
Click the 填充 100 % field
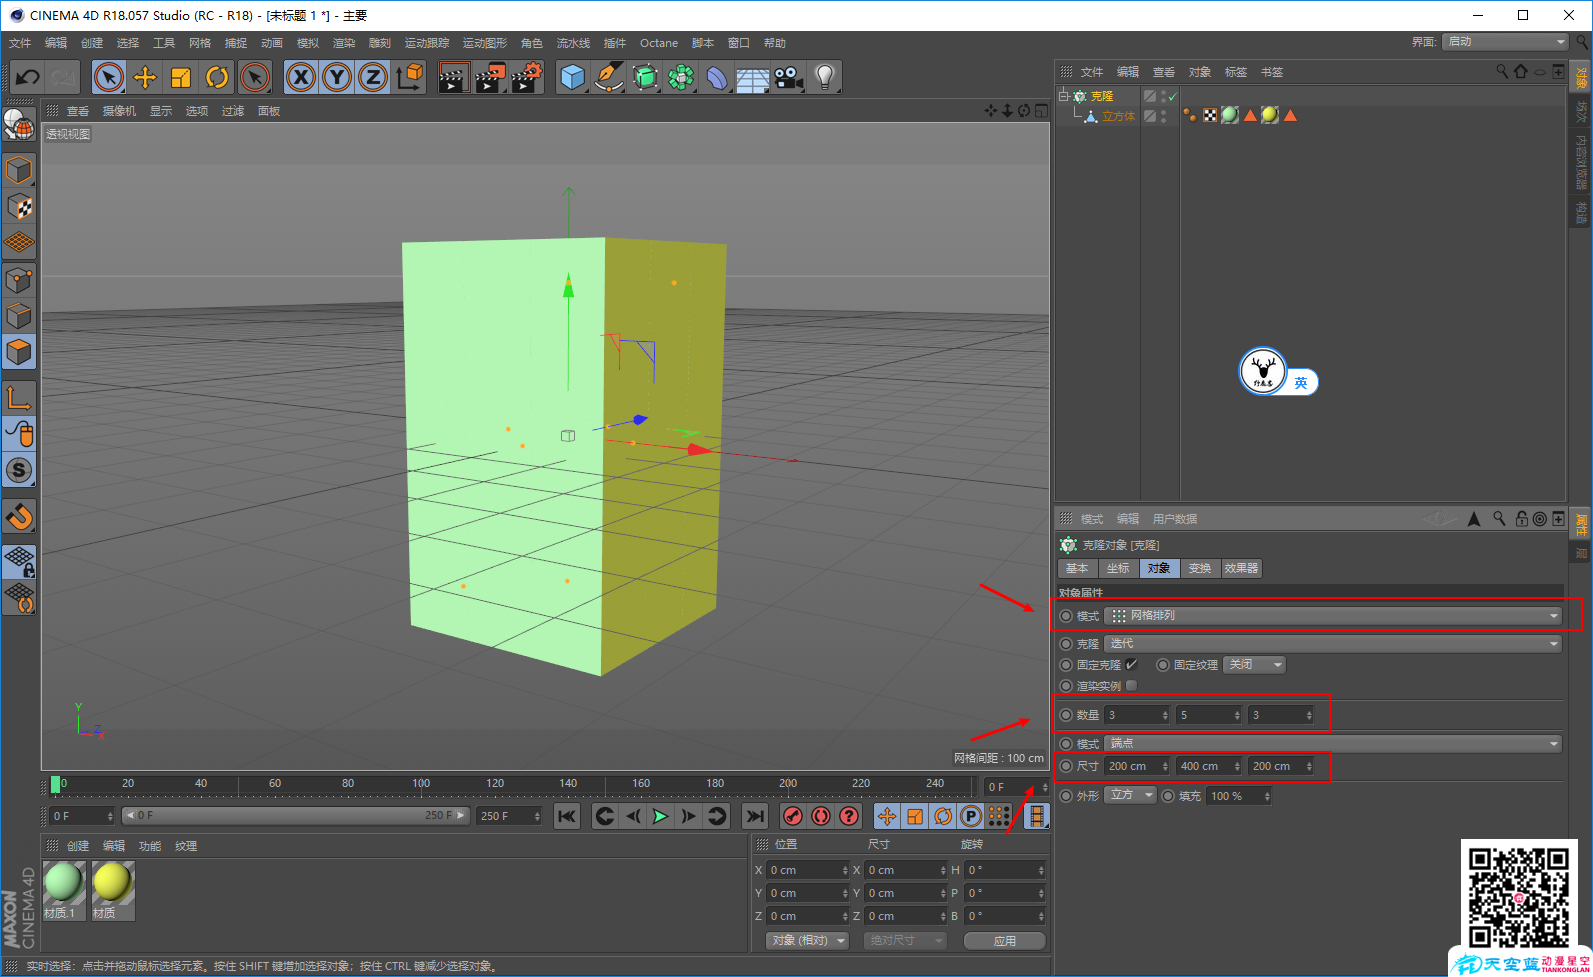[1240, 796]
